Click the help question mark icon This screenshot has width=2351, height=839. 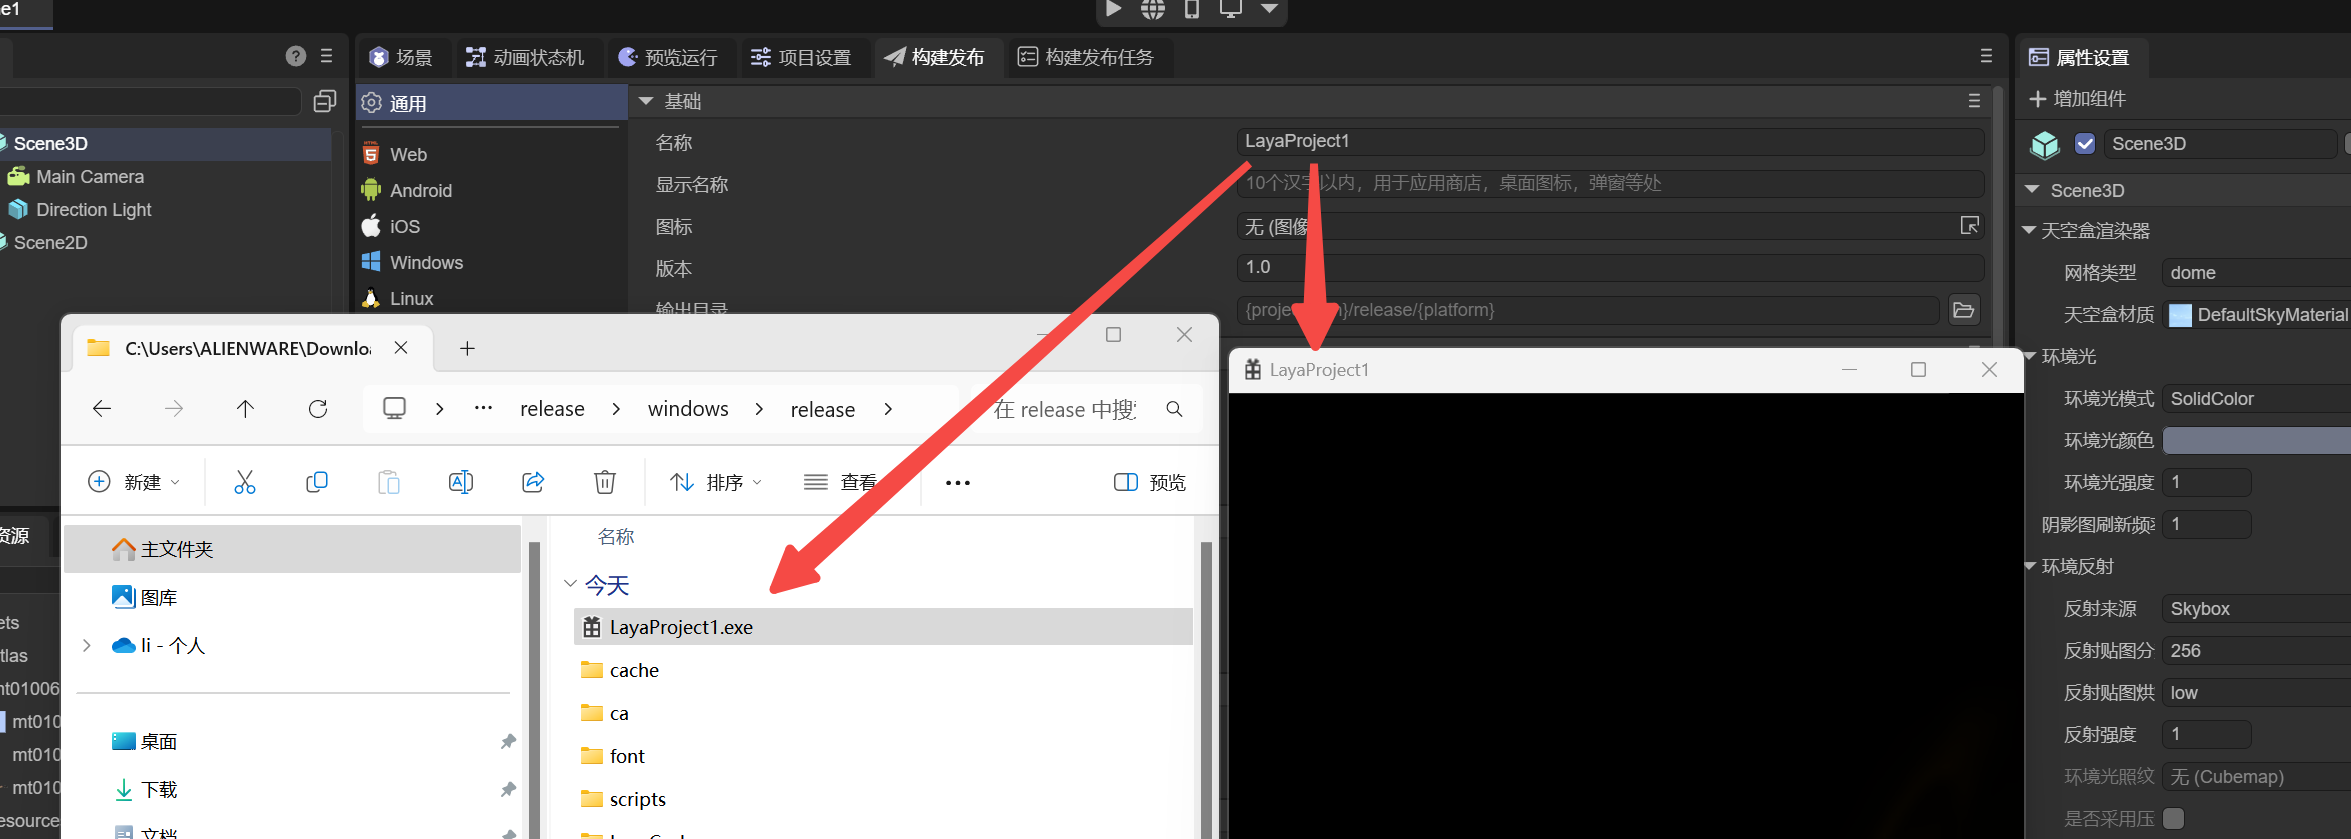click(x=295, y=56)
